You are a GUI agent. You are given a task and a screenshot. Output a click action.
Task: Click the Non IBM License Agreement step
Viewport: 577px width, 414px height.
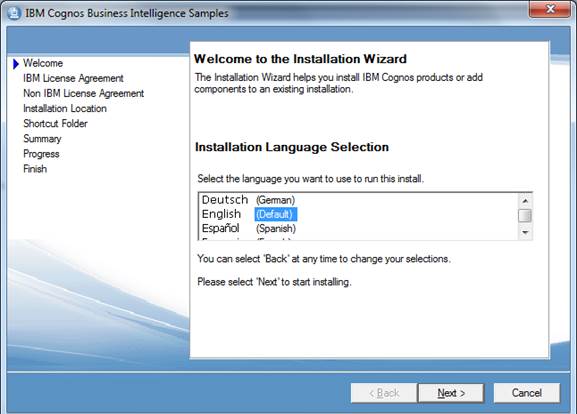[x=84, y=93]
